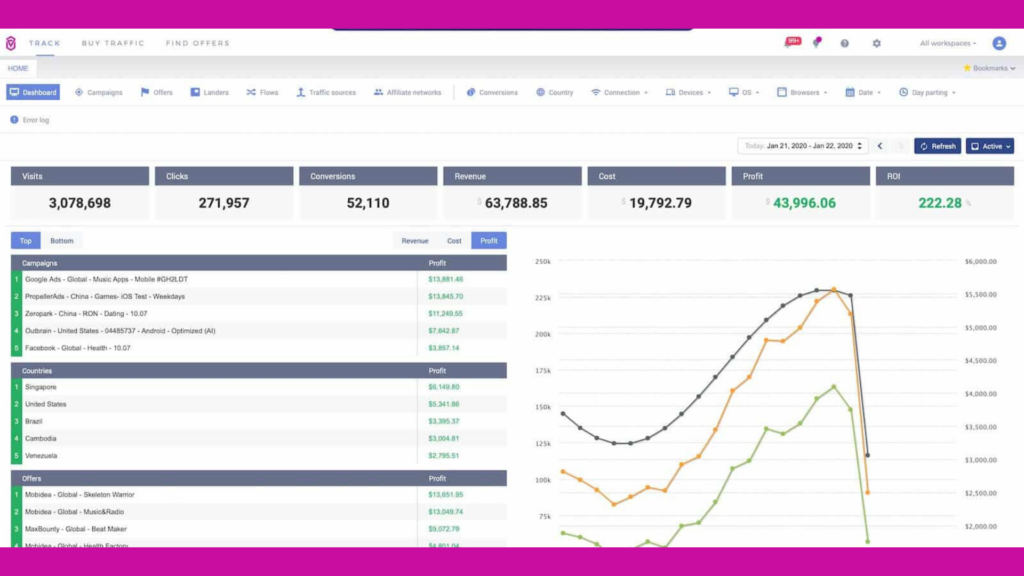Click the Outbrain United States Android campaign

259,331
